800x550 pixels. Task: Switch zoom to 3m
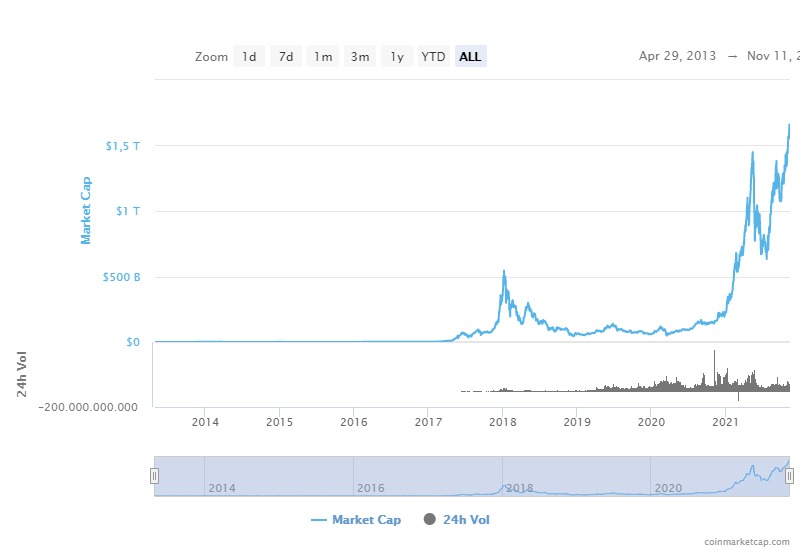(x=360, y=57)
